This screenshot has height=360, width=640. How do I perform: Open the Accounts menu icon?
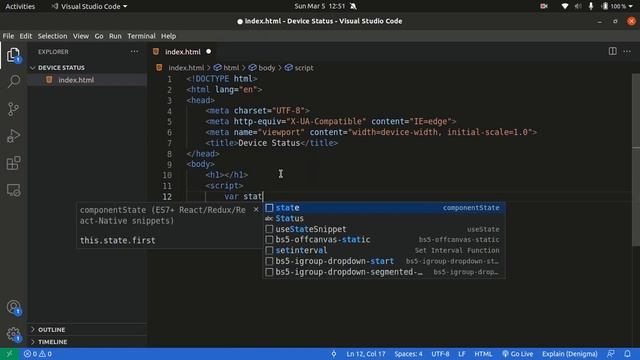pyautogui.click(x=13, y=307)
